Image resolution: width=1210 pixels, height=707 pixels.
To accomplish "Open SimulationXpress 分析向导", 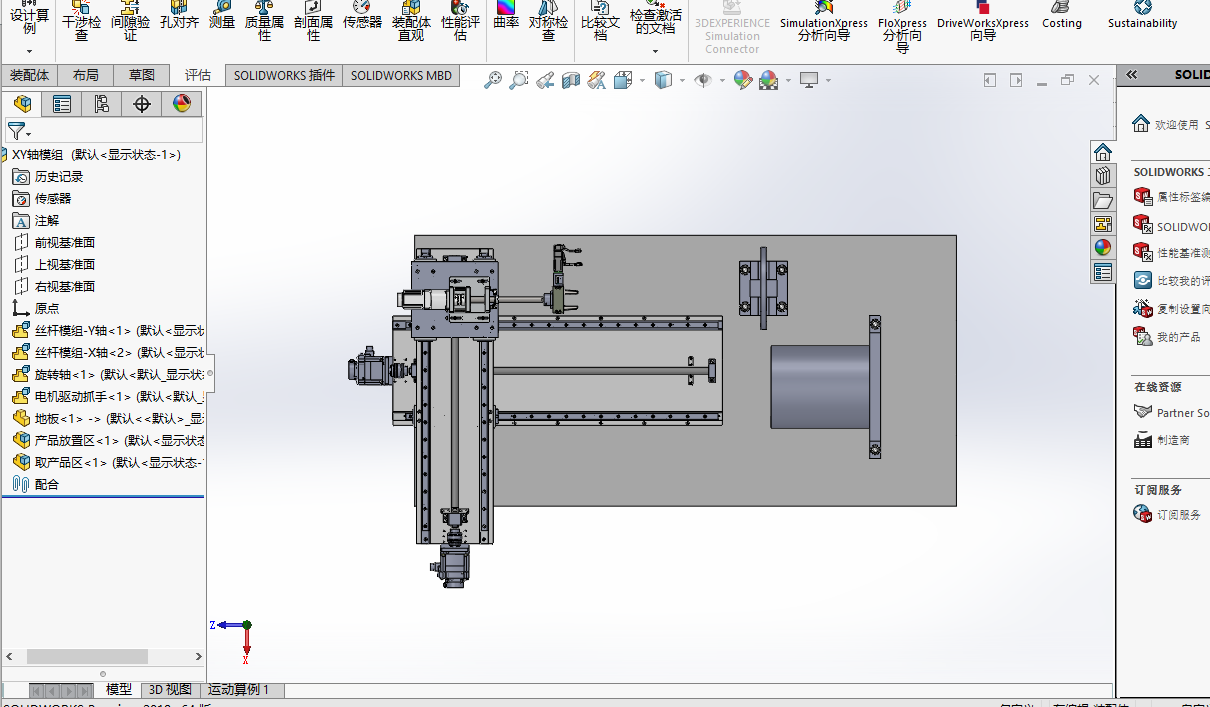I will [824, 22].
